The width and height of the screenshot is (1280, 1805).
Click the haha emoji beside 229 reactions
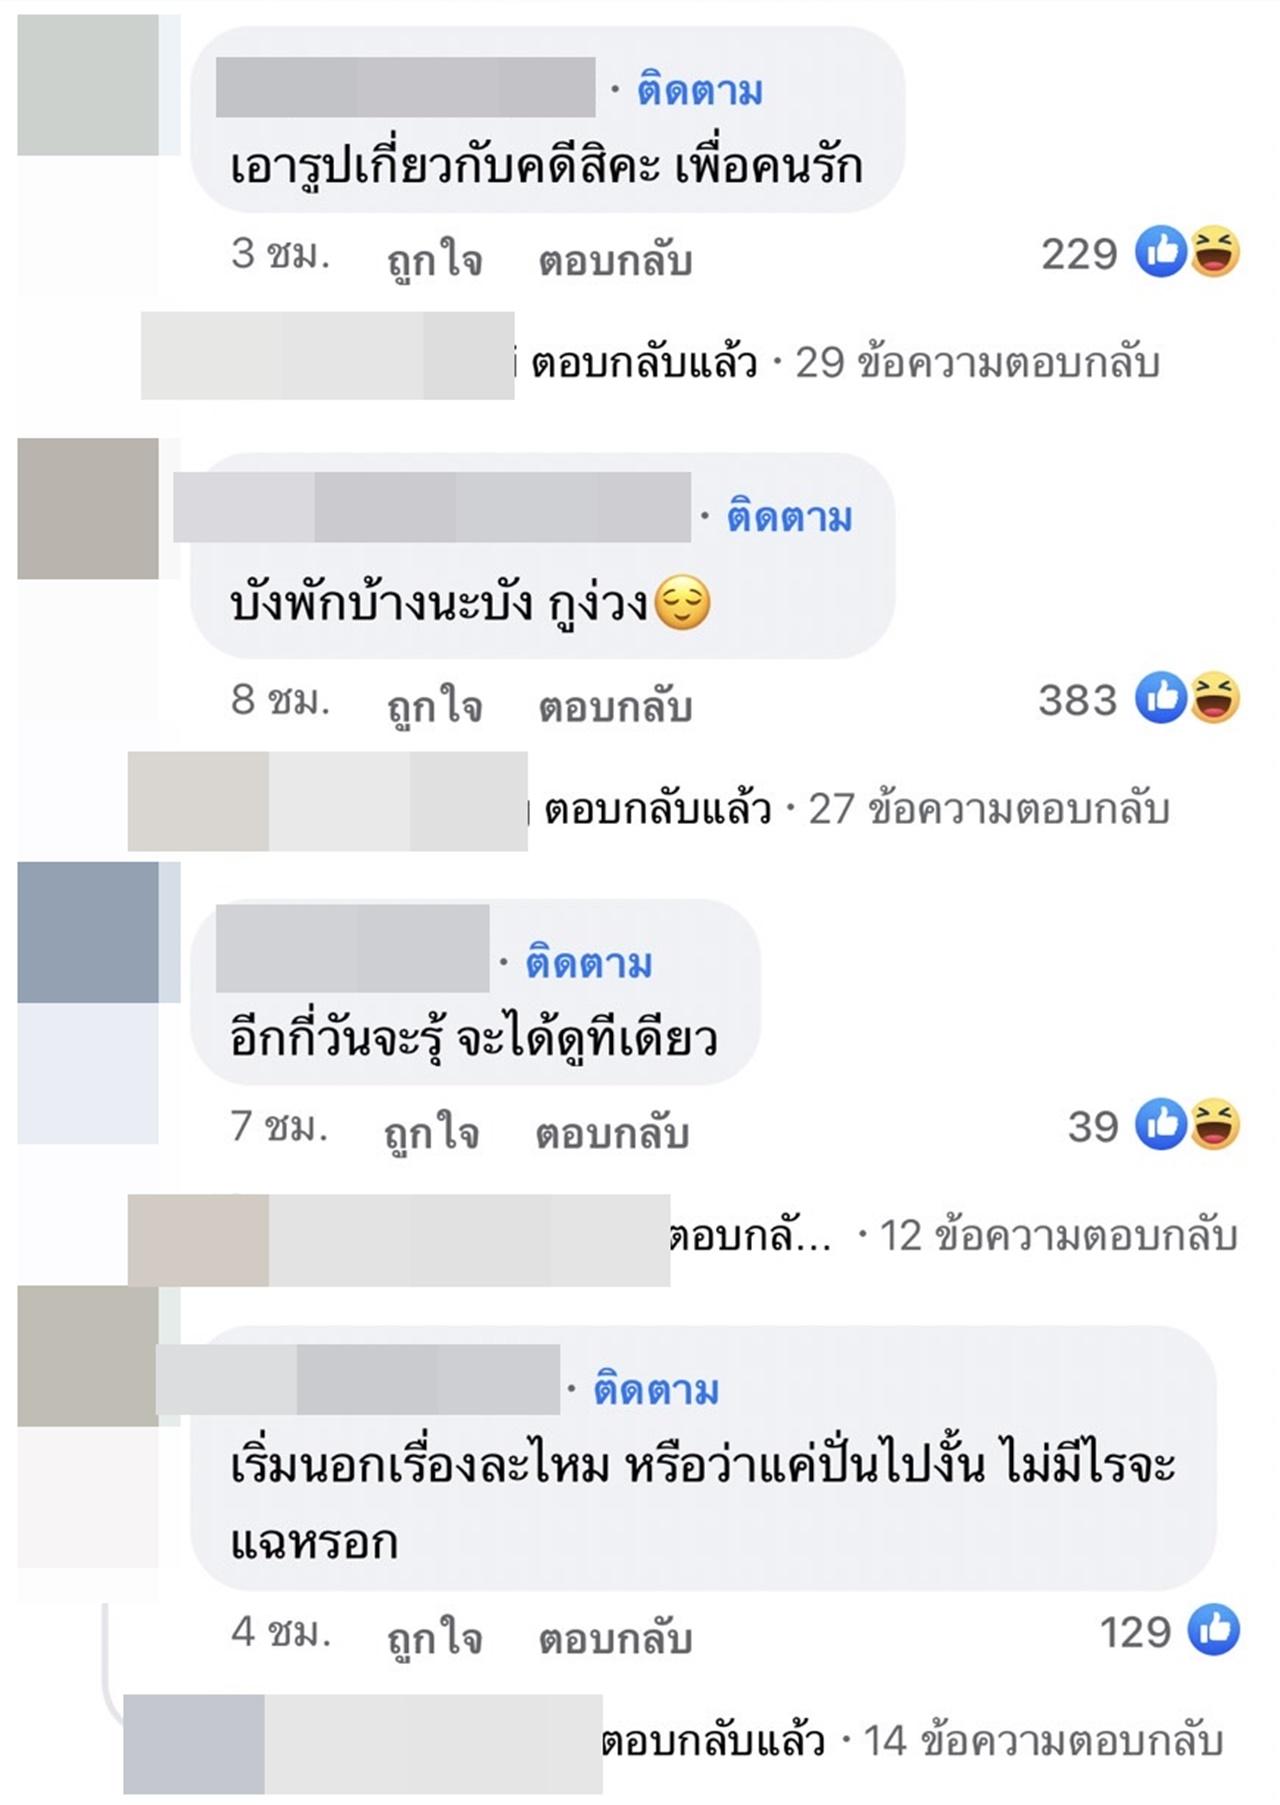(x=1214, y=252)
